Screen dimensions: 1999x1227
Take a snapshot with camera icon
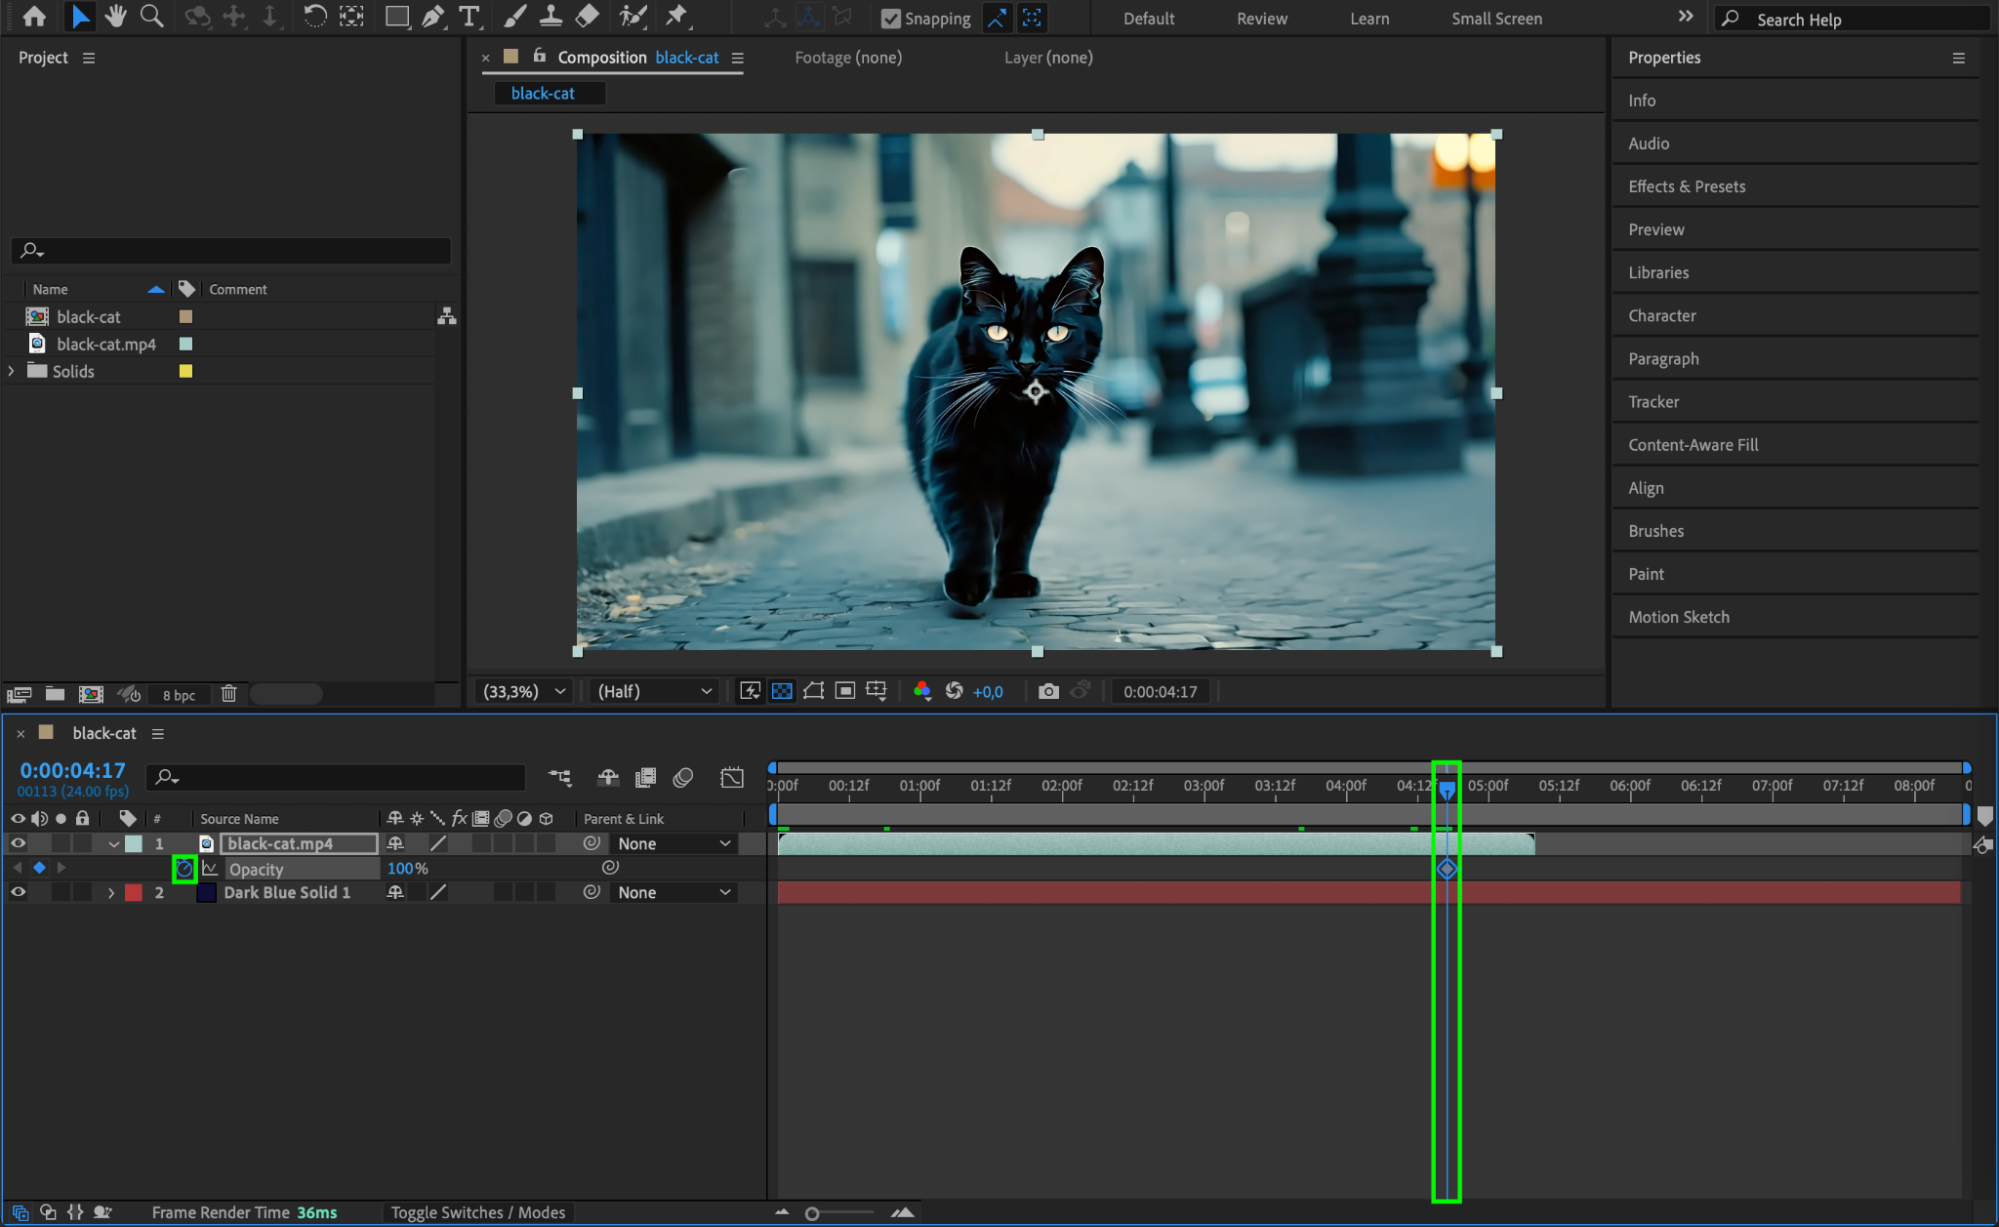coord(1047,691)
